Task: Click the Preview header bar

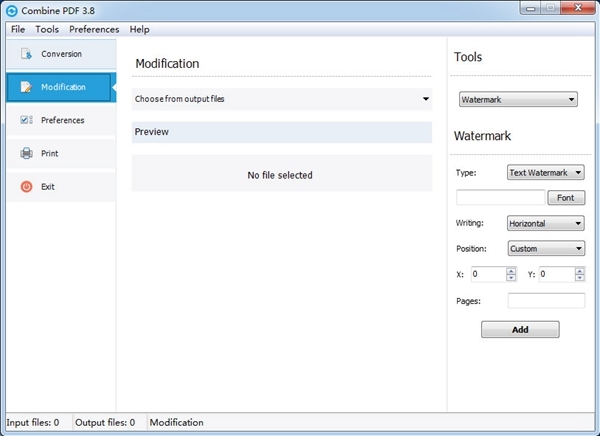Action: click(282, 132)
